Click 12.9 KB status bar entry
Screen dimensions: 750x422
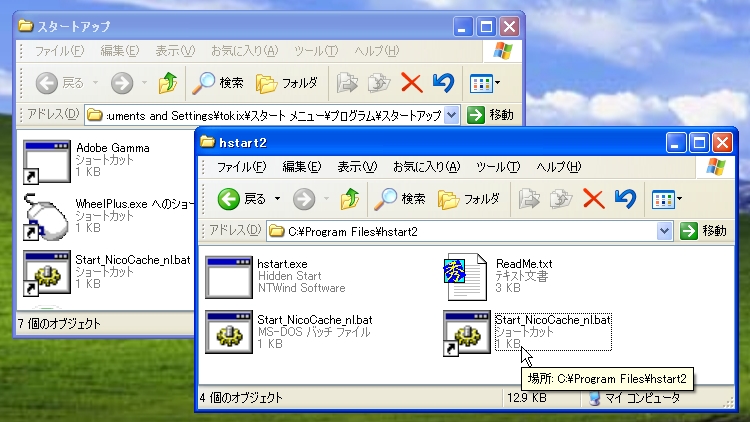pos(527,398)
